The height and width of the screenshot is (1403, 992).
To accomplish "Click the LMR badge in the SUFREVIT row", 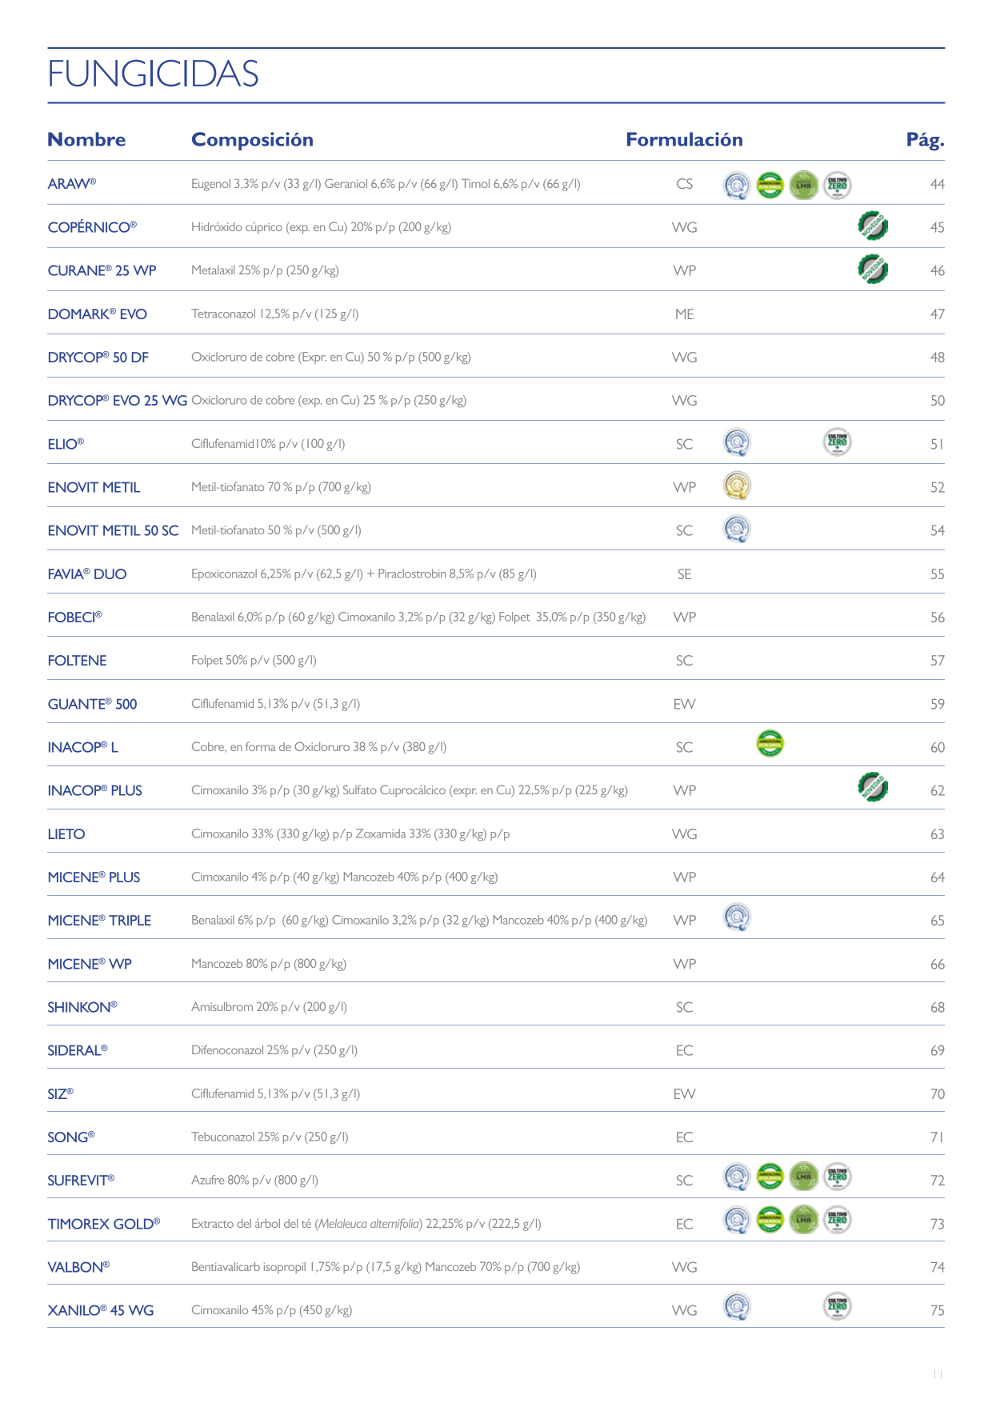I will (804, 1177).
